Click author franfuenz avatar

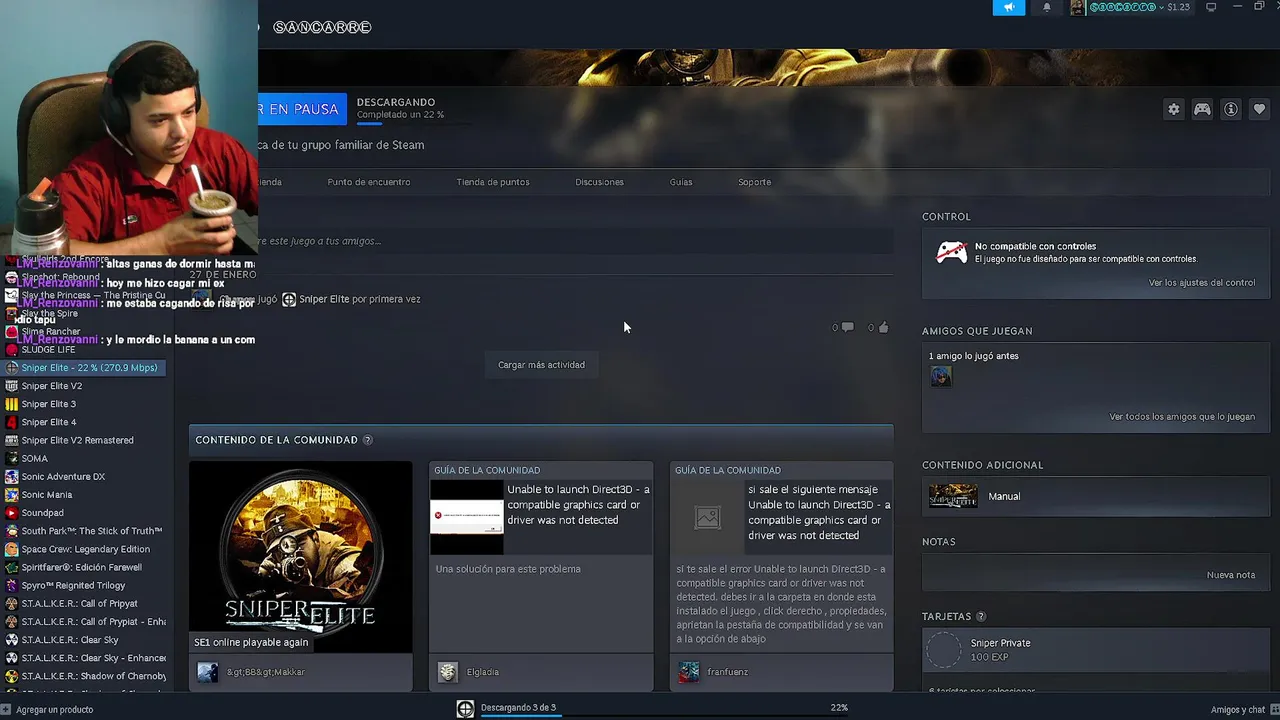(688, 672)
